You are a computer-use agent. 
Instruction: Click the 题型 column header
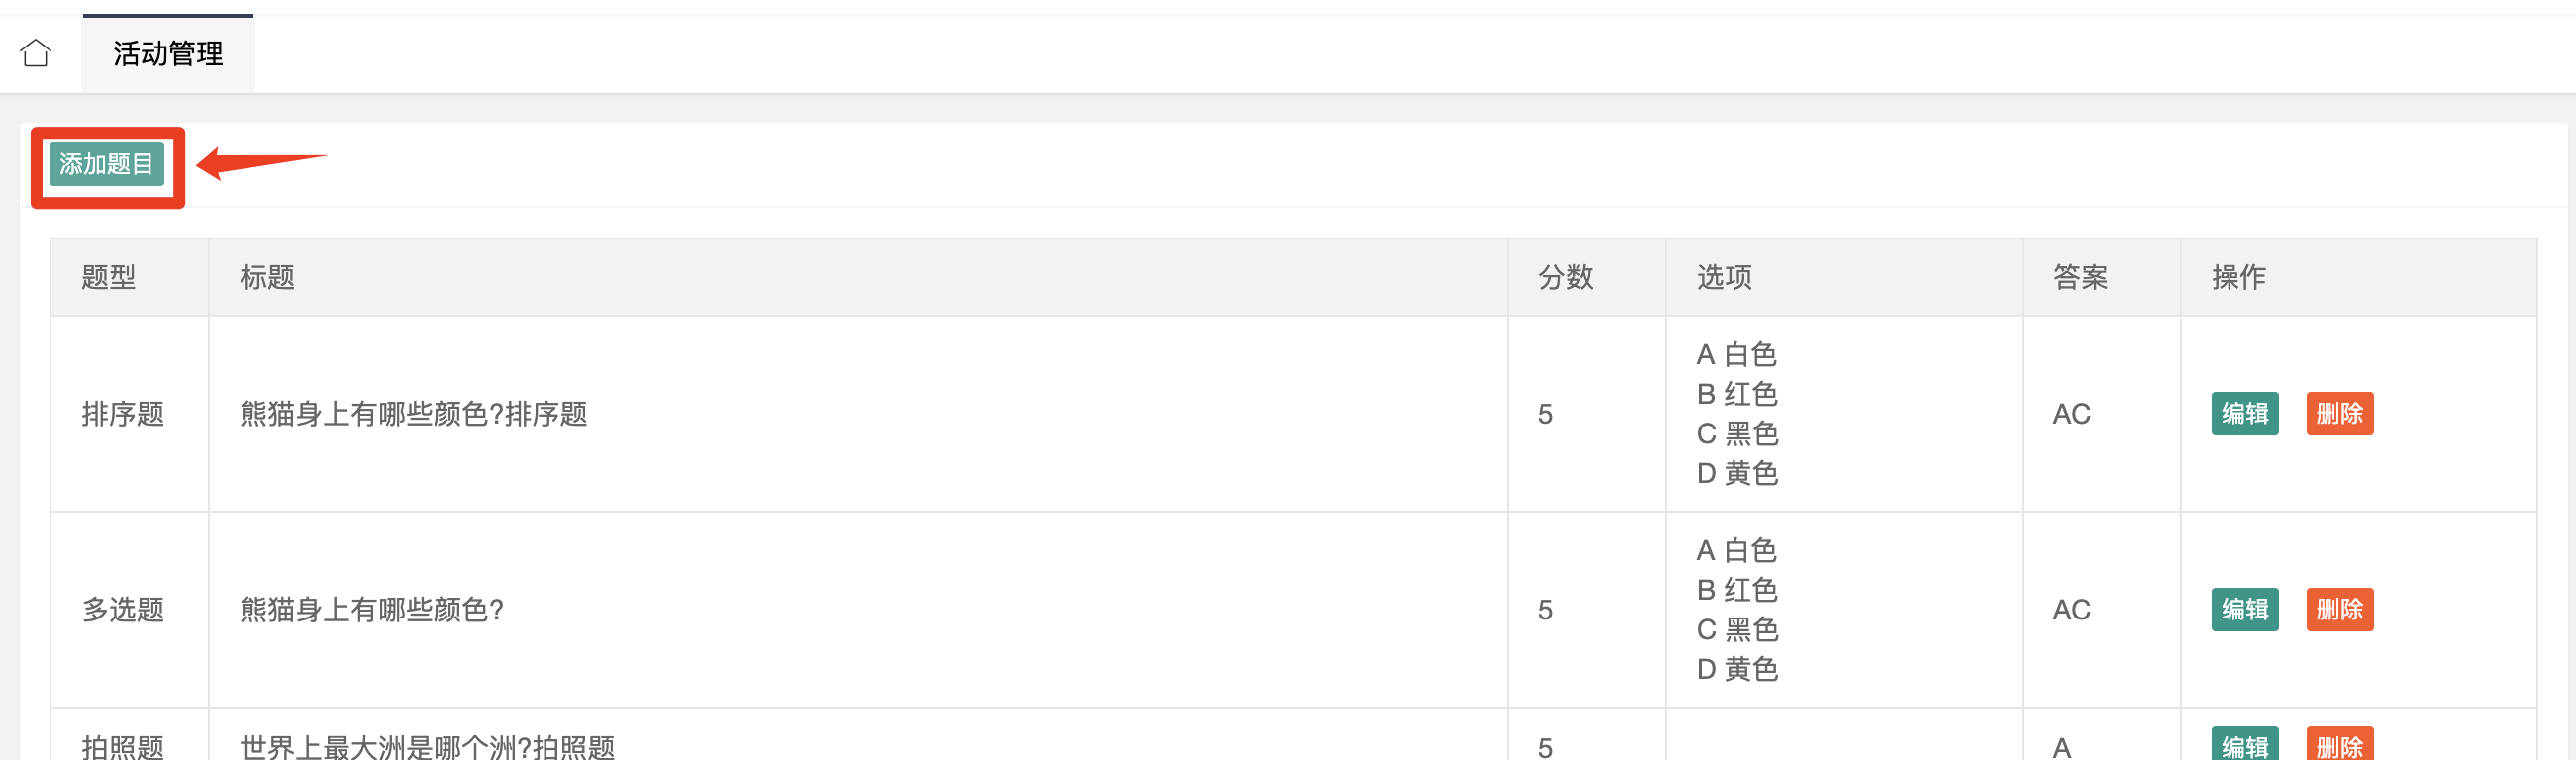pos(109,278)
